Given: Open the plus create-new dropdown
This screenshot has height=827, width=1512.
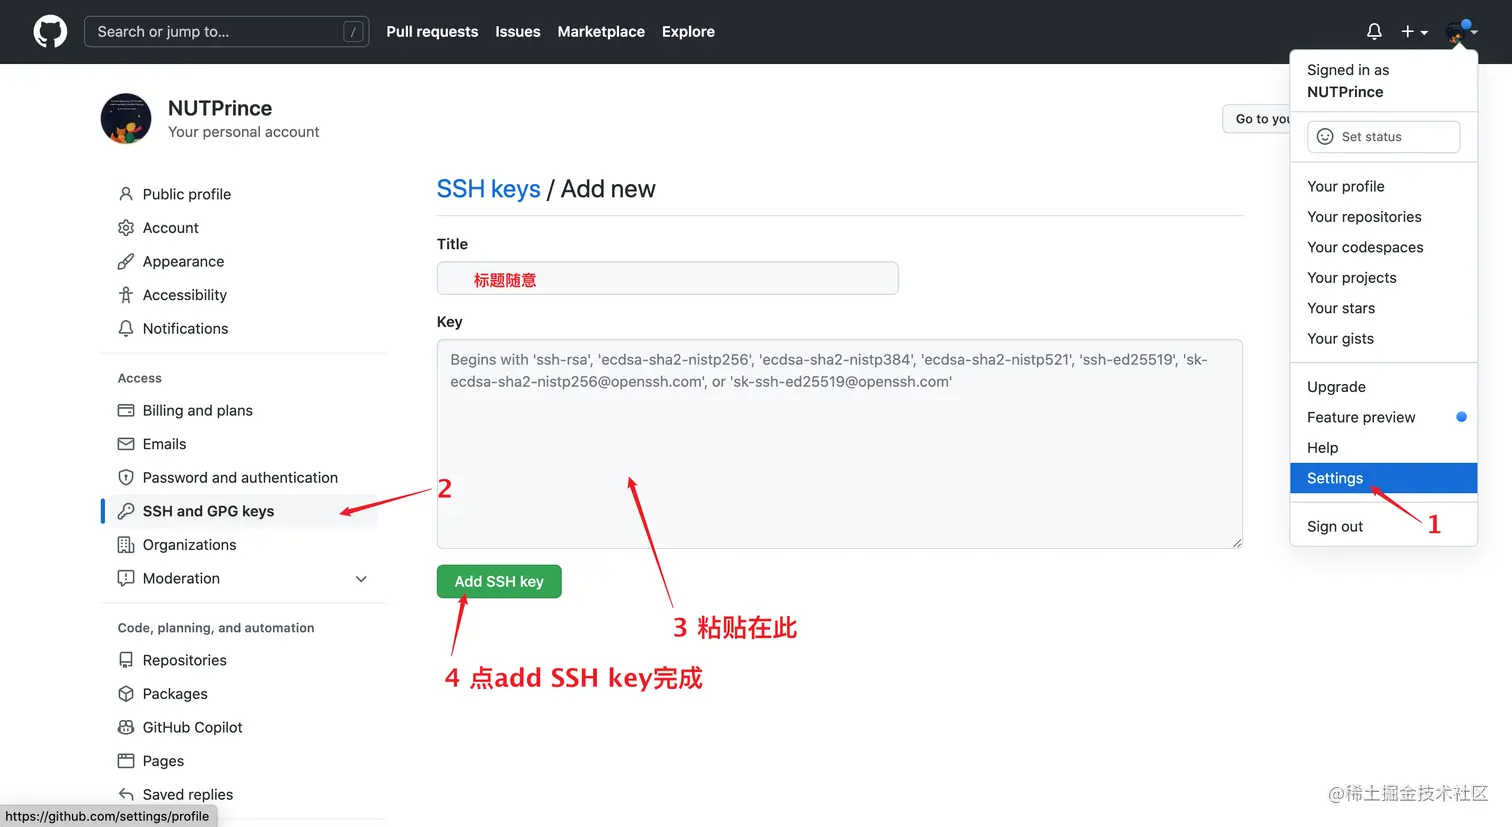Looking at the screenshot, I should click(x=1414, y=32).
